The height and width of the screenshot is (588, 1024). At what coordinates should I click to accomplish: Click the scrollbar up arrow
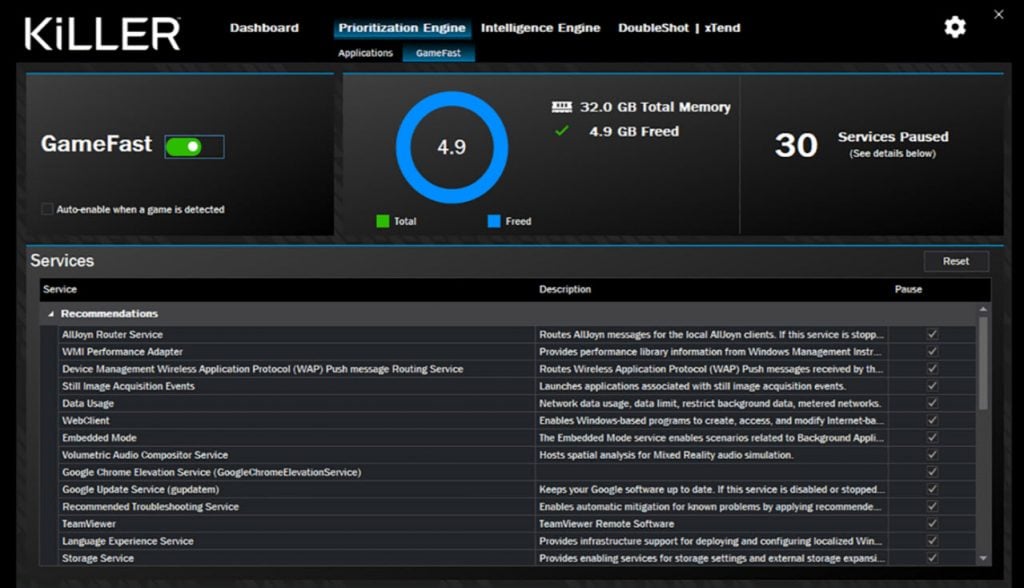(x=983, y=312)
